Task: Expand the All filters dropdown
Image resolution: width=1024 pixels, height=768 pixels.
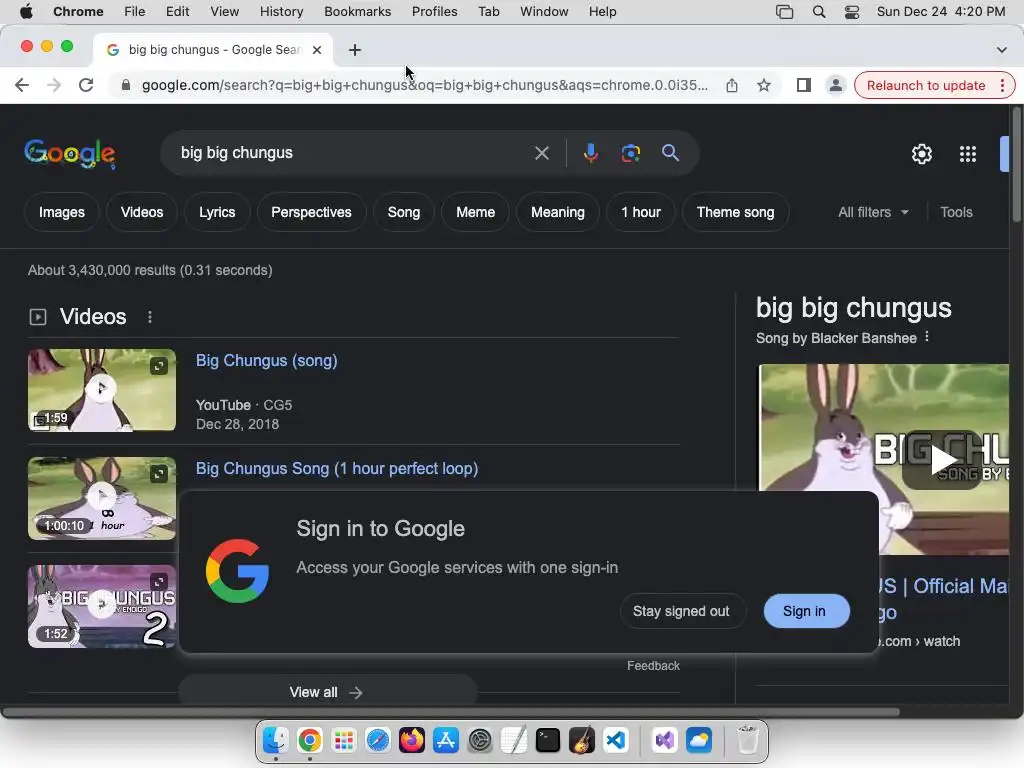Action: pos(873,212)
